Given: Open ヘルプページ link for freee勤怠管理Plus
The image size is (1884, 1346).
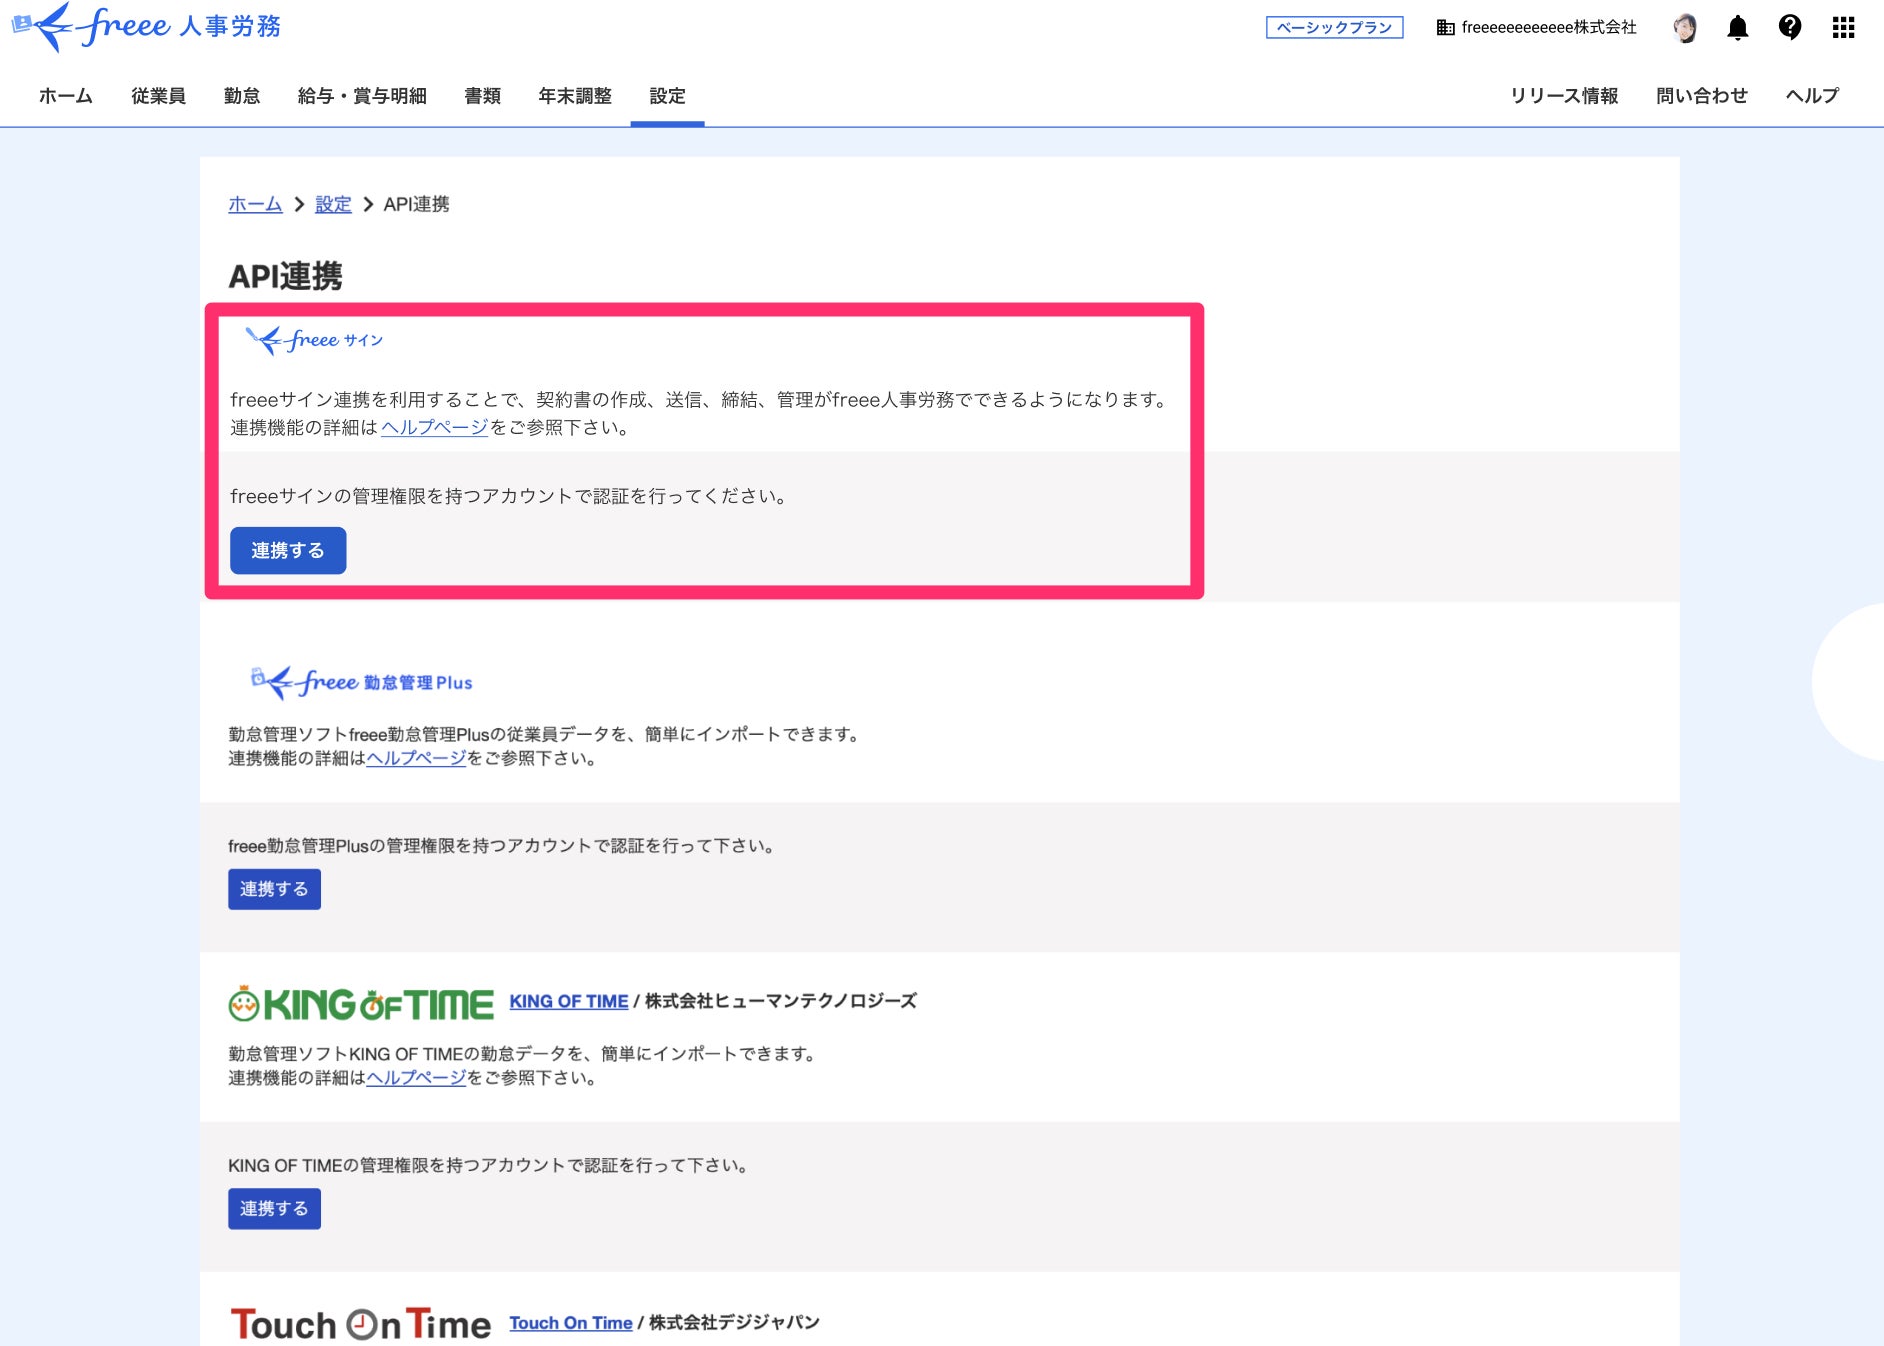Looking at the screenshot, I should 416,758.
